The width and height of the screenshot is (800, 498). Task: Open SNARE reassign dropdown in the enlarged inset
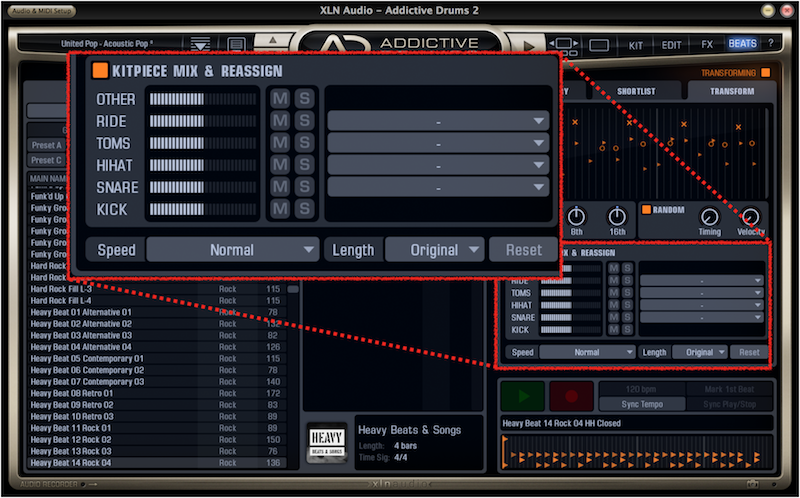pyautogui.click(x=438, y=187)
